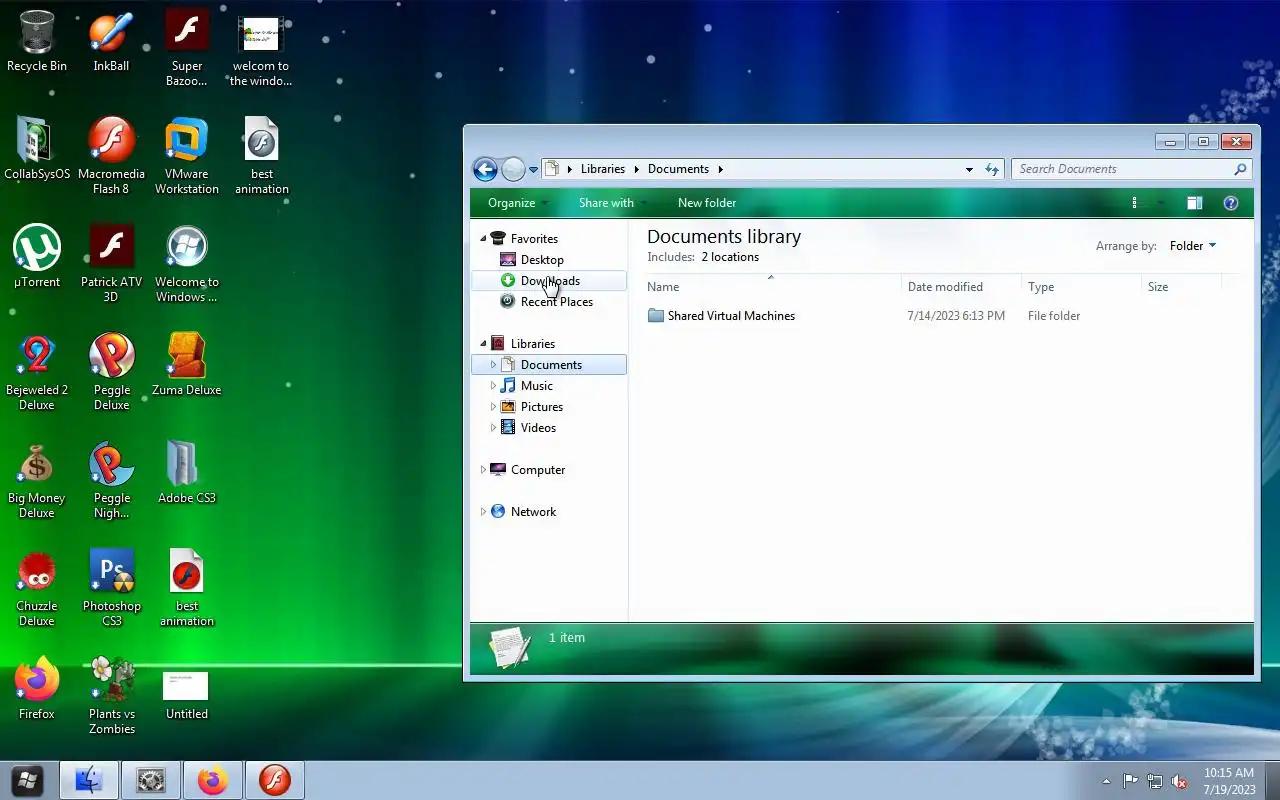
Task: Open the address bar history dropdown
Action: tap(969, 169)
